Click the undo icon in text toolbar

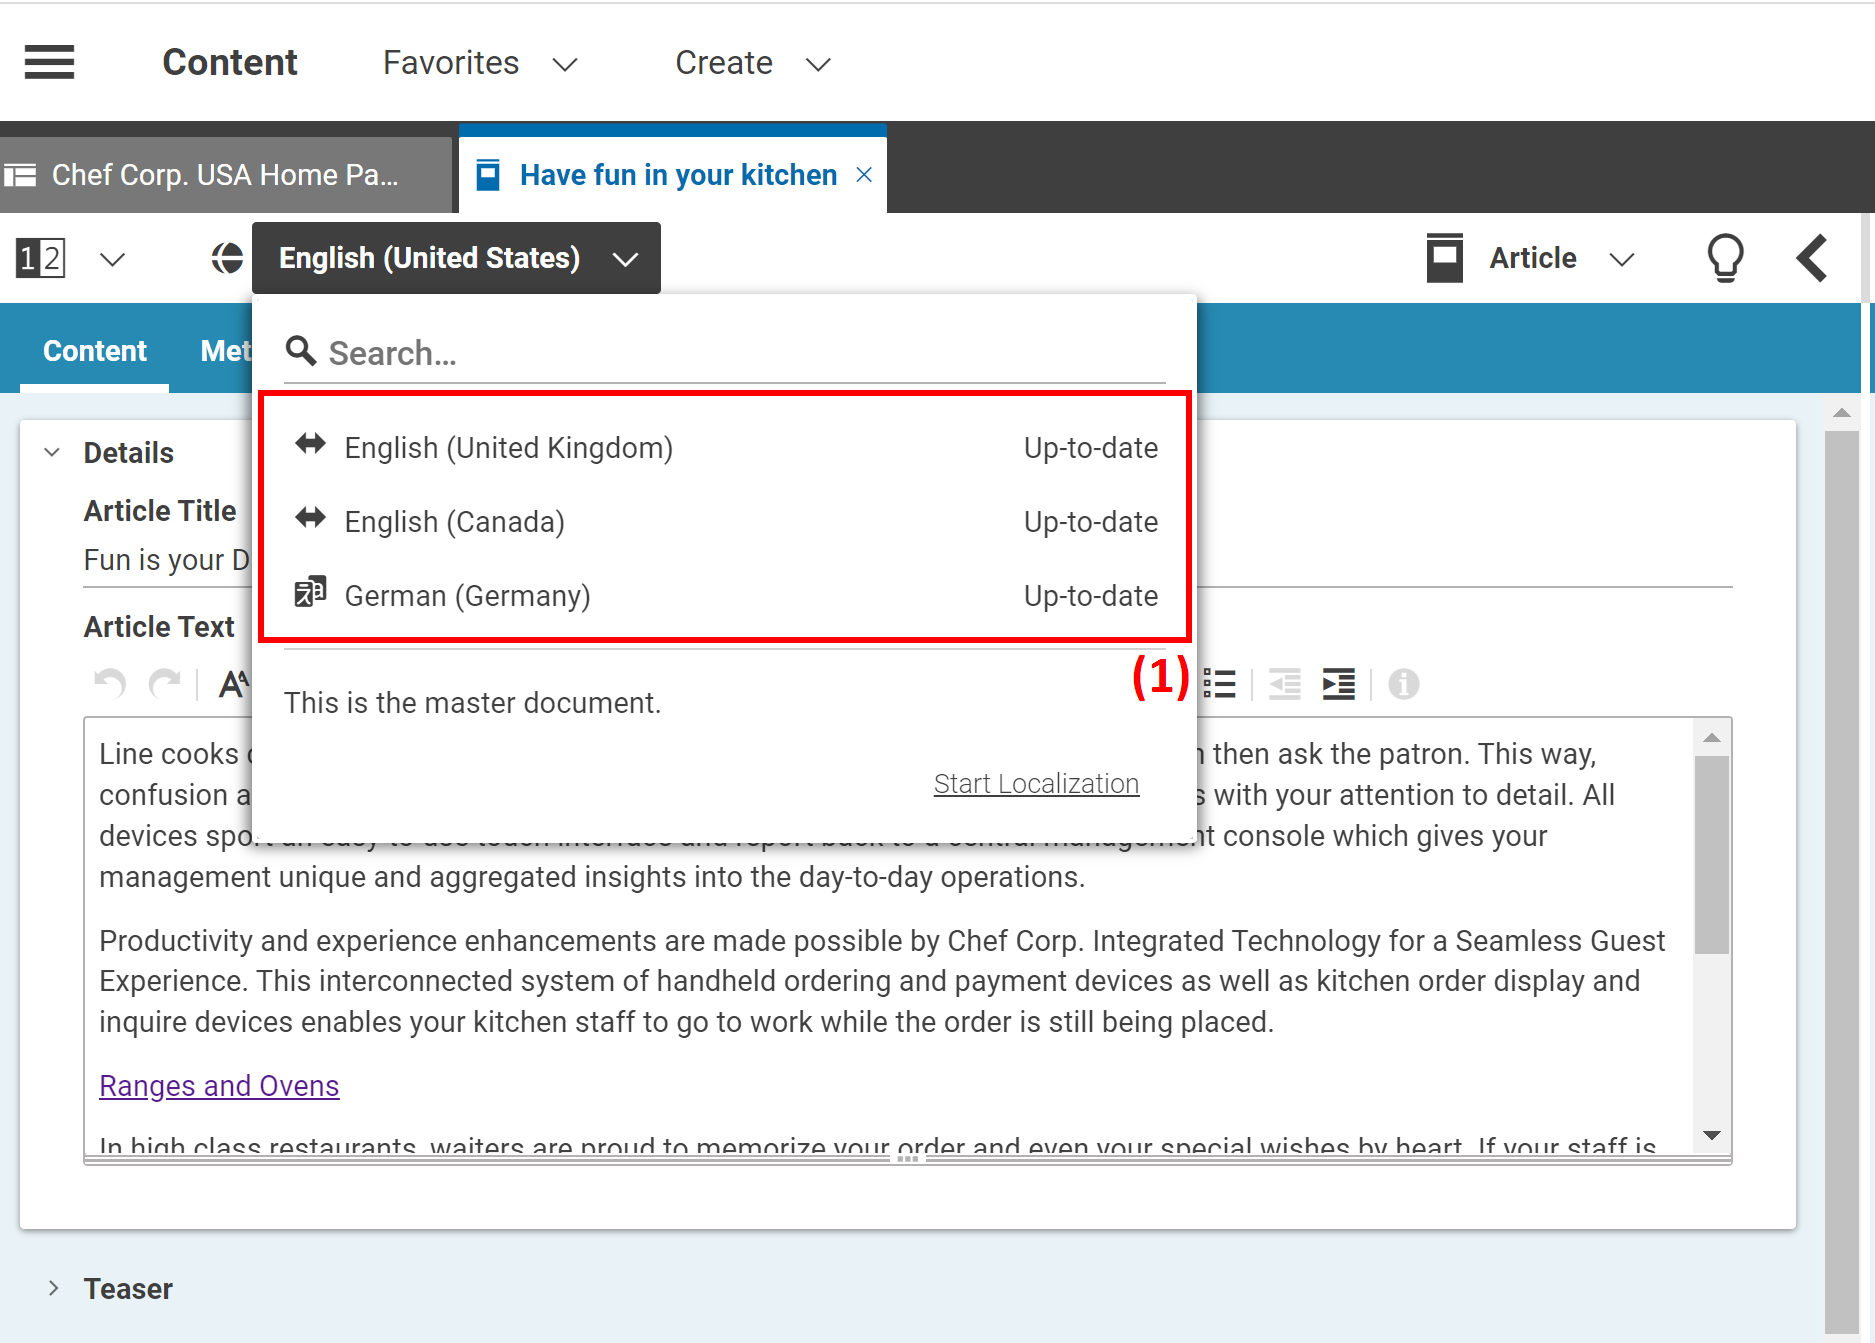(x=110, y=684)
